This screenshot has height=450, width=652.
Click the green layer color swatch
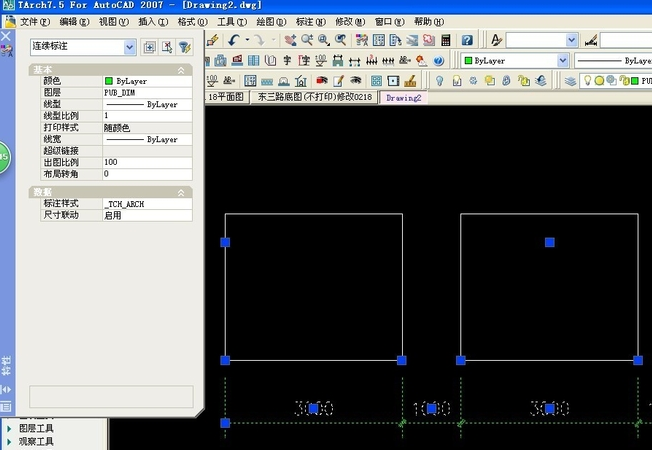point(635,81)
